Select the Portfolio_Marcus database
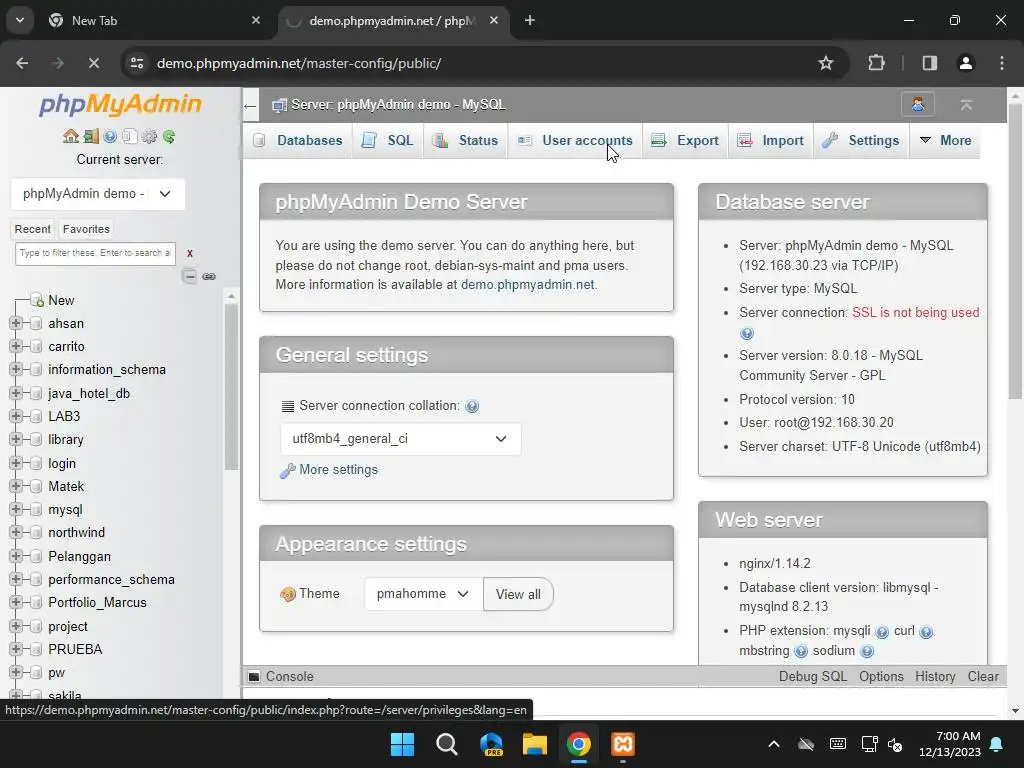Image resolution: width=1024 pixels, height=768 pixels. coord(97,602)
